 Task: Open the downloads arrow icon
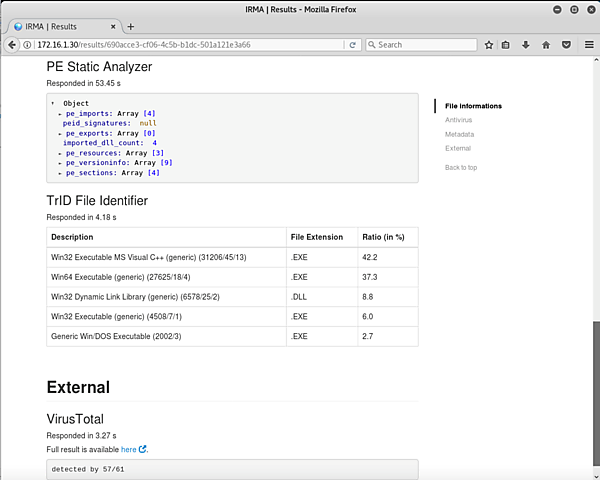[x=527, y=45]
